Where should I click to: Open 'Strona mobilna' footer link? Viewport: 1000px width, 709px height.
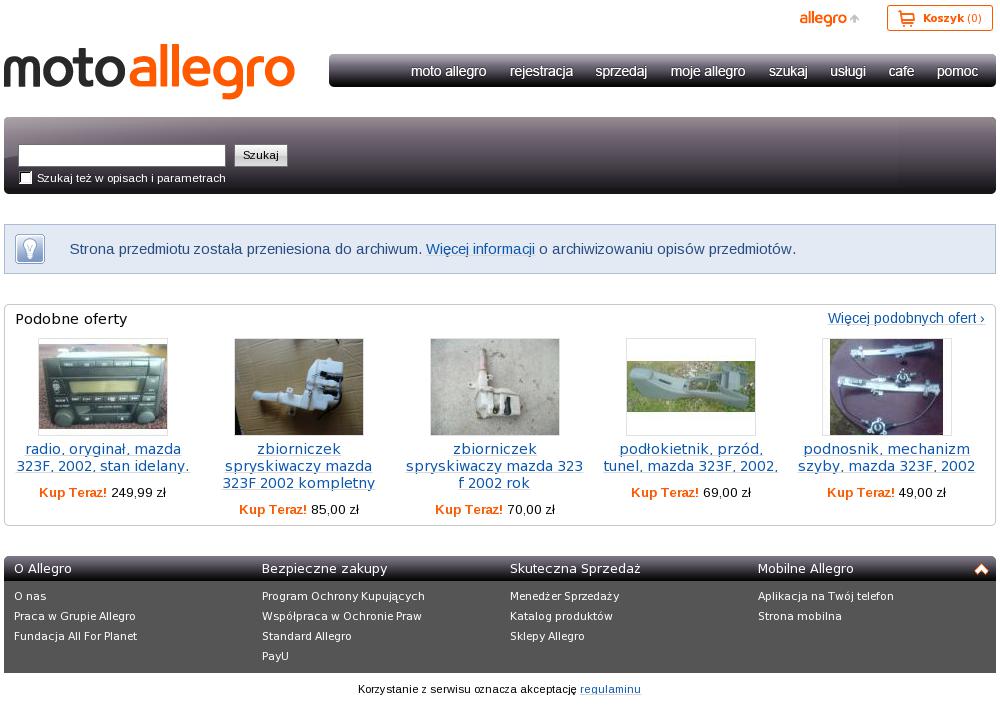[800, 616]
